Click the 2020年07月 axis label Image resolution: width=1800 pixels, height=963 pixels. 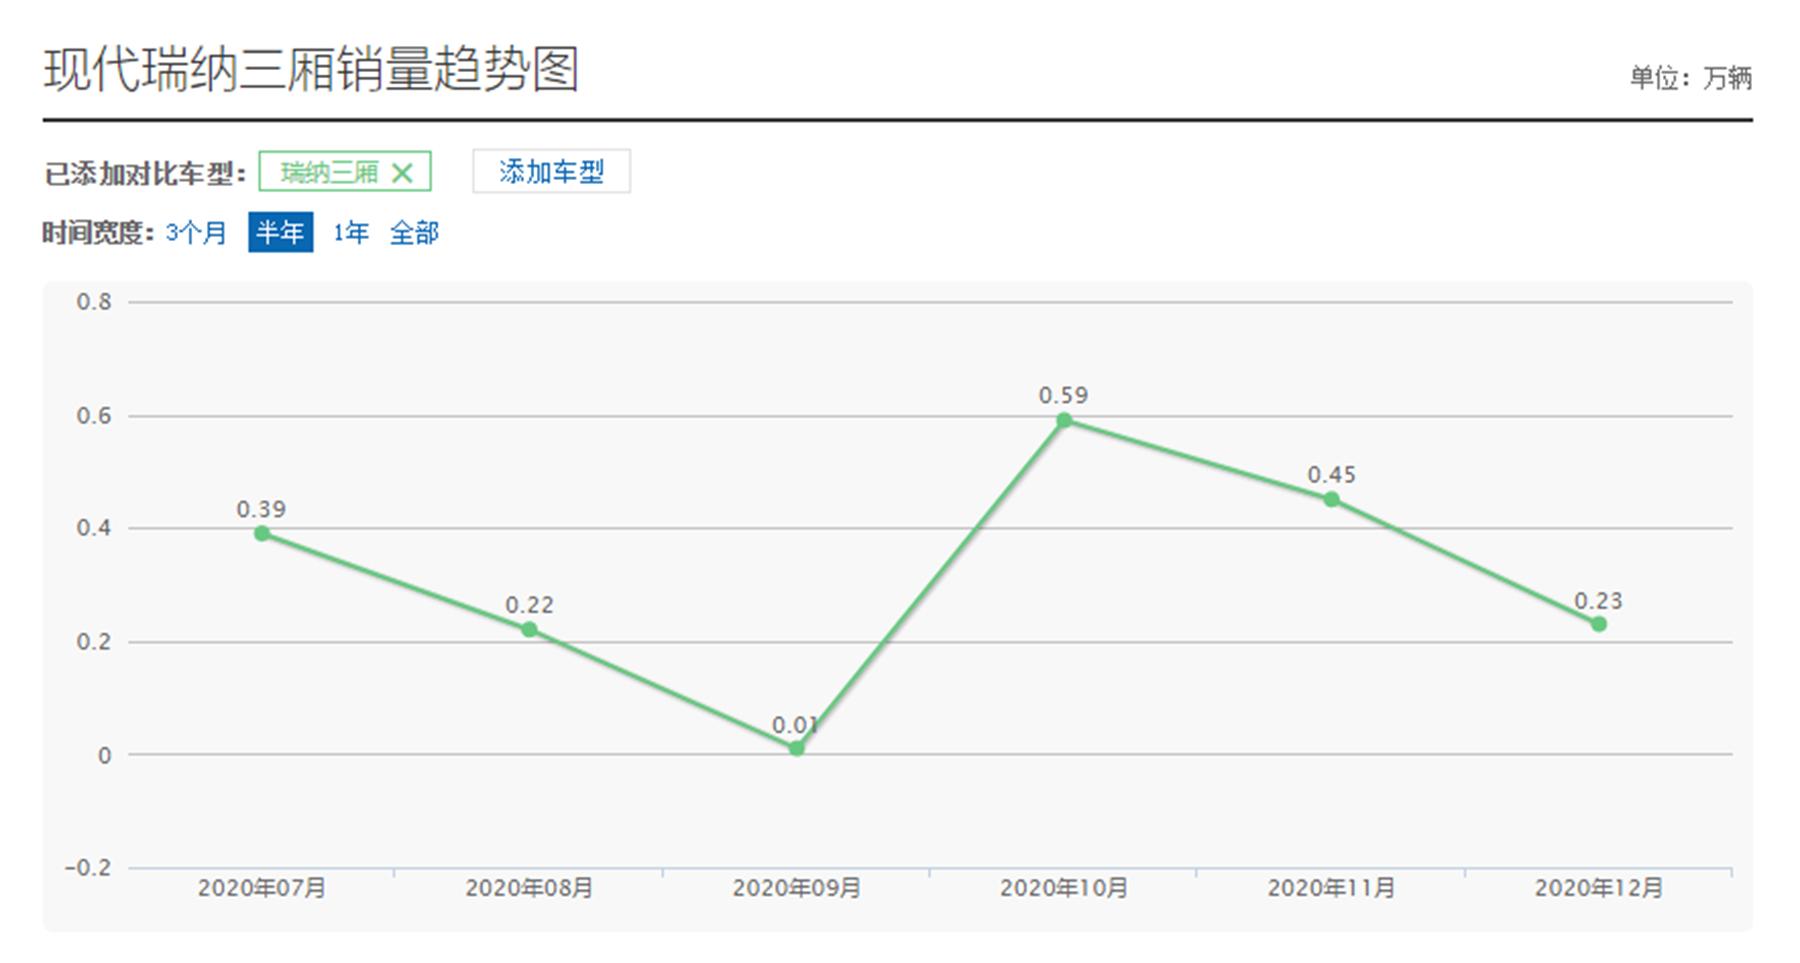coord(262,888)
